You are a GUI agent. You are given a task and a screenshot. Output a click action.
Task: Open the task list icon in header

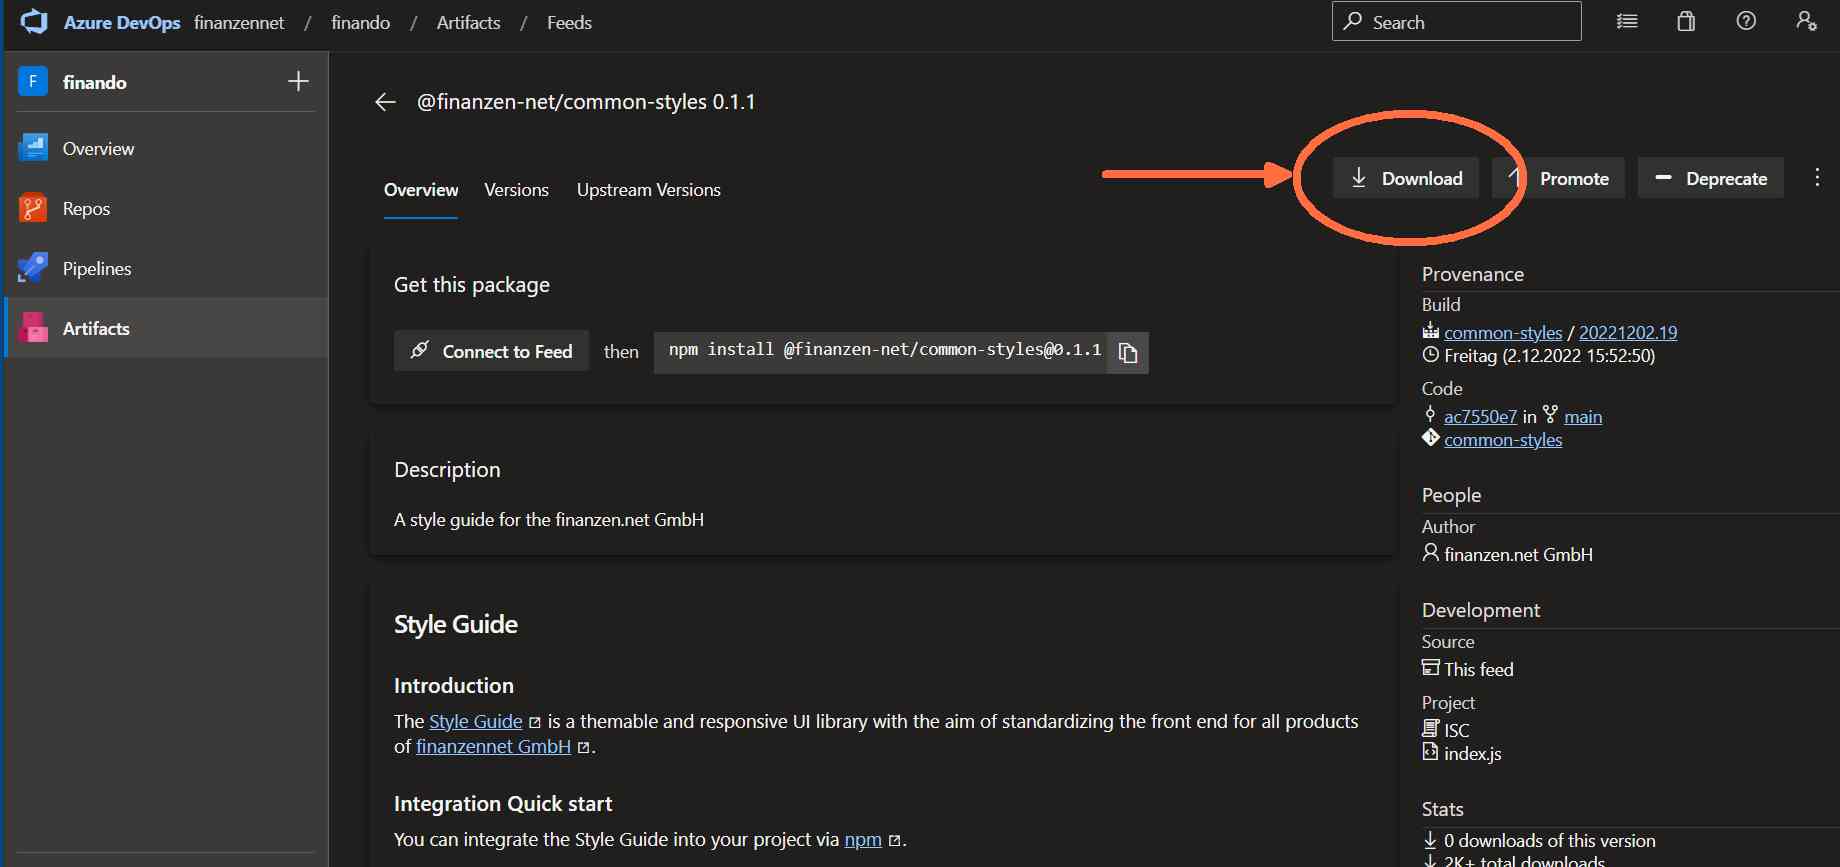(x=1627, y=21)
